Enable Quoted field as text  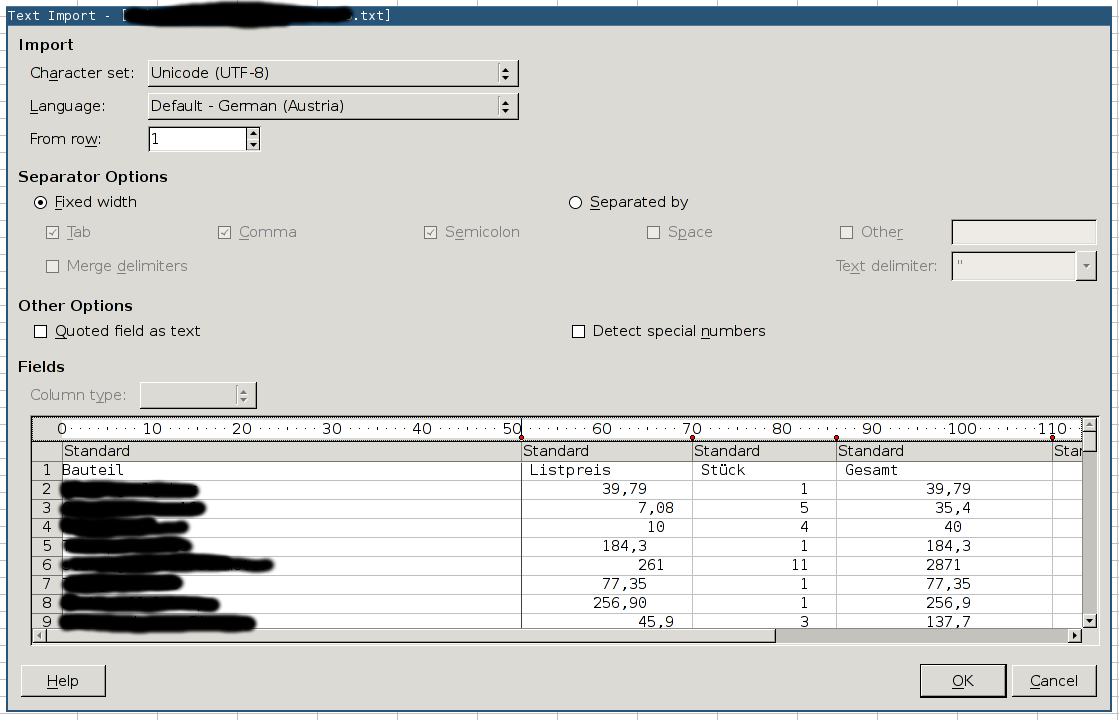41,331
